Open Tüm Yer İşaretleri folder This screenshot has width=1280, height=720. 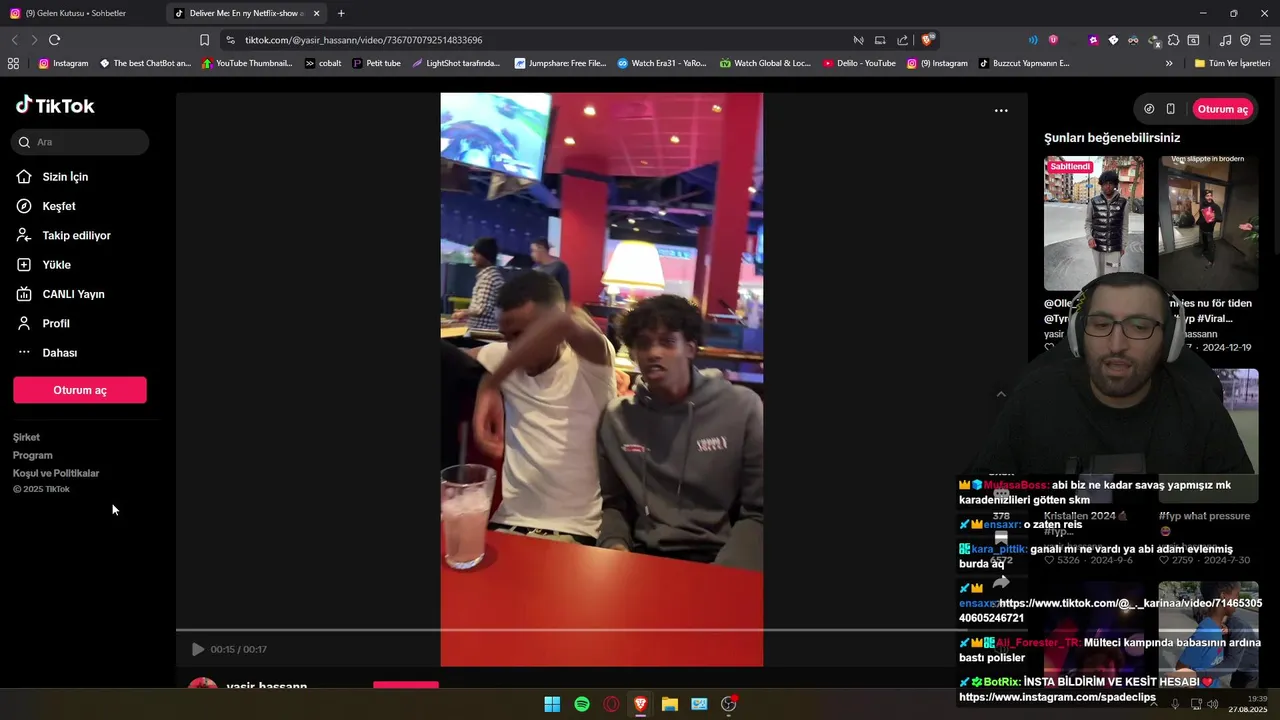[1232, 63]
